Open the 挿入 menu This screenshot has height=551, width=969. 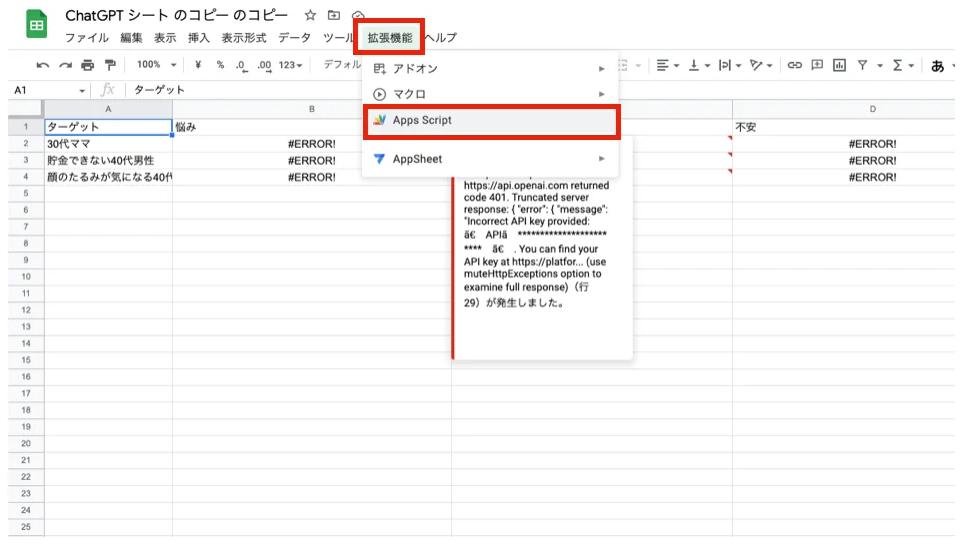point(199,38)
